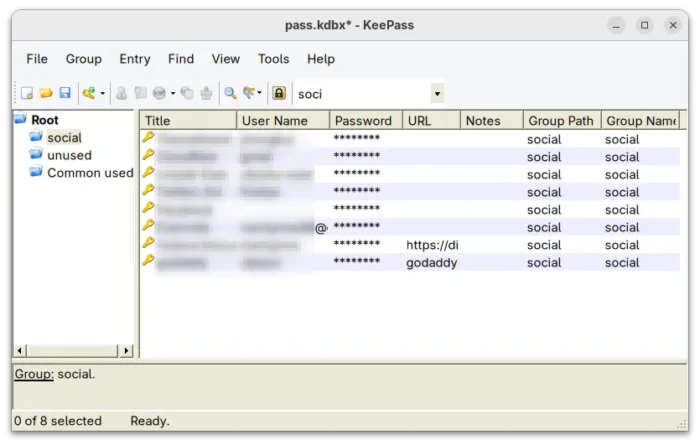The image size is (700, 445).
Task: Lock the workspace with the padlock icon
Action: pos(278,93)
